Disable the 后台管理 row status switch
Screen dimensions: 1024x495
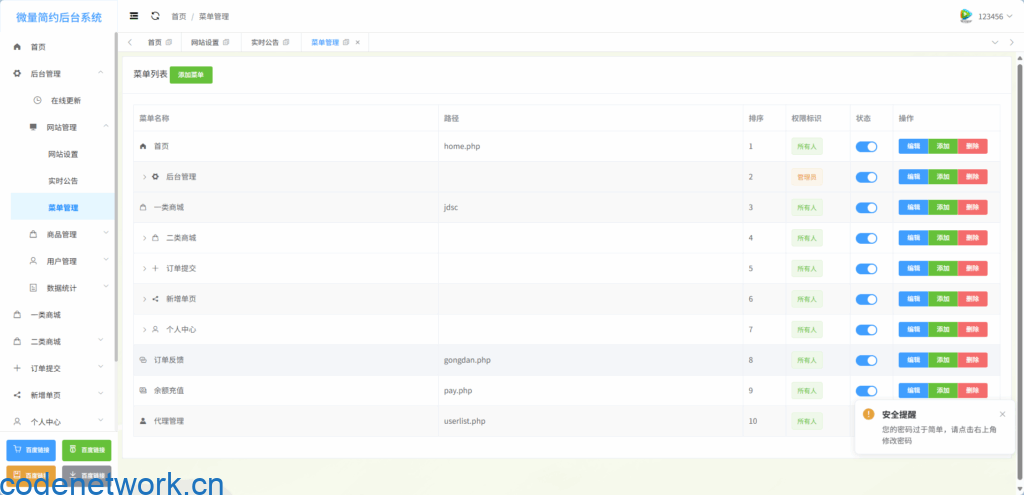(866, 177)
